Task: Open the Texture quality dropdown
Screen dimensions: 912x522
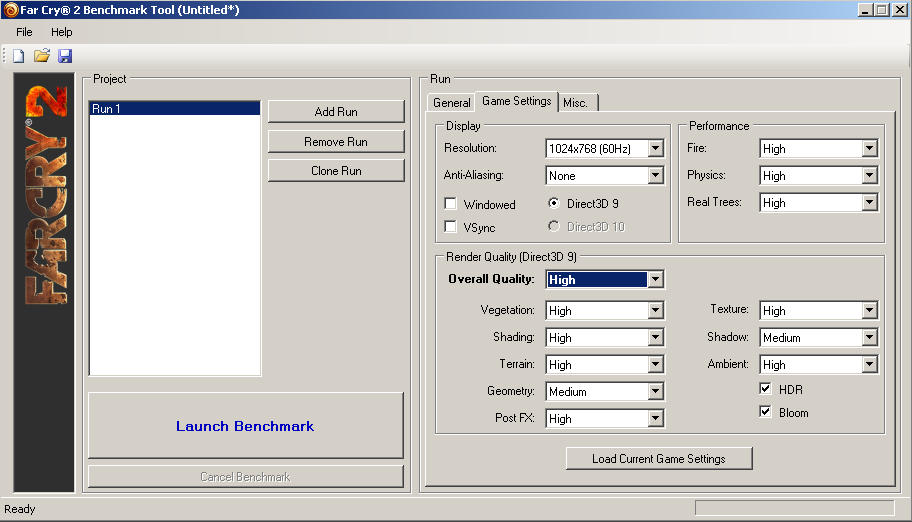Action: [x=819, y=311]
